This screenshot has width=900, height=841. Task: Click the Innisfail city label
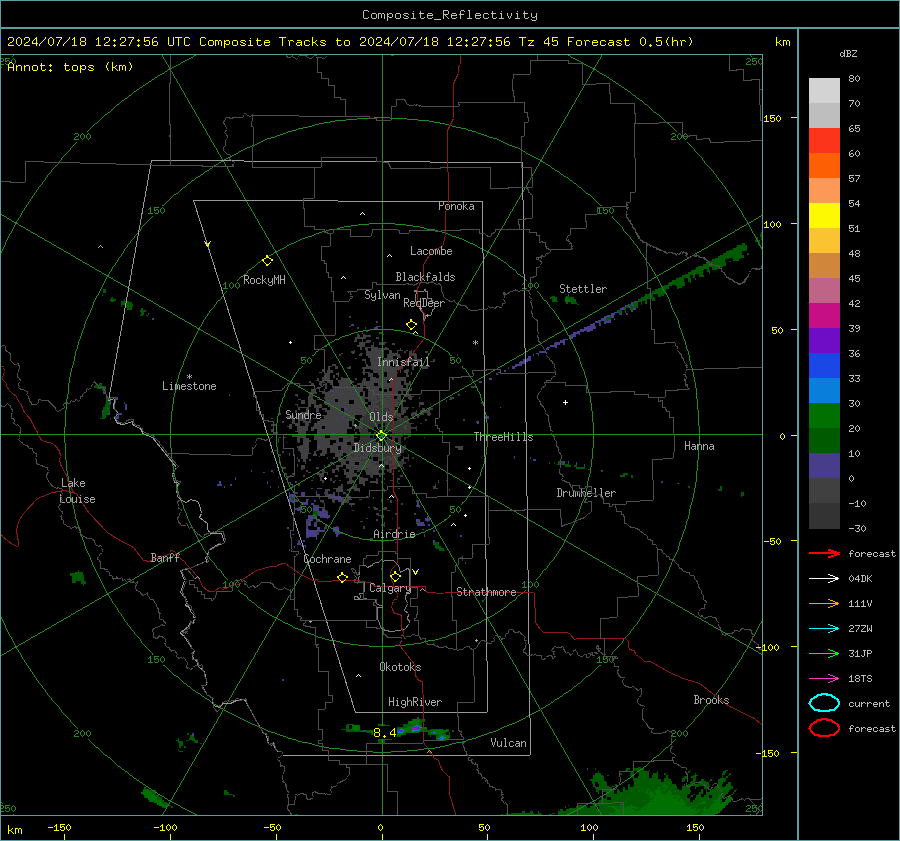(403, 362)
